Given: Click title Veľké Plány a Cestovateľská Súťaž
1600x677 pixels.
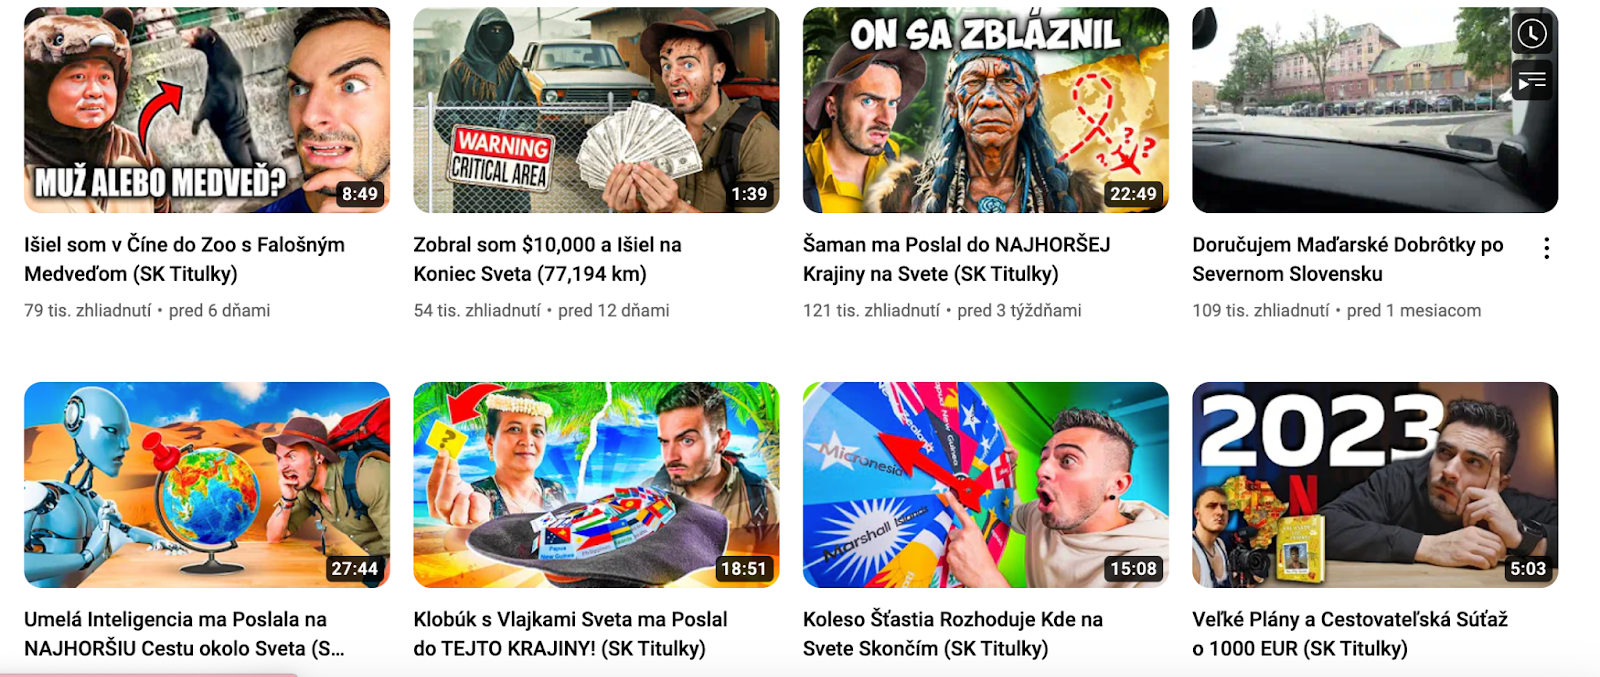Looking at the screenshot, I should pos(1349,633).
